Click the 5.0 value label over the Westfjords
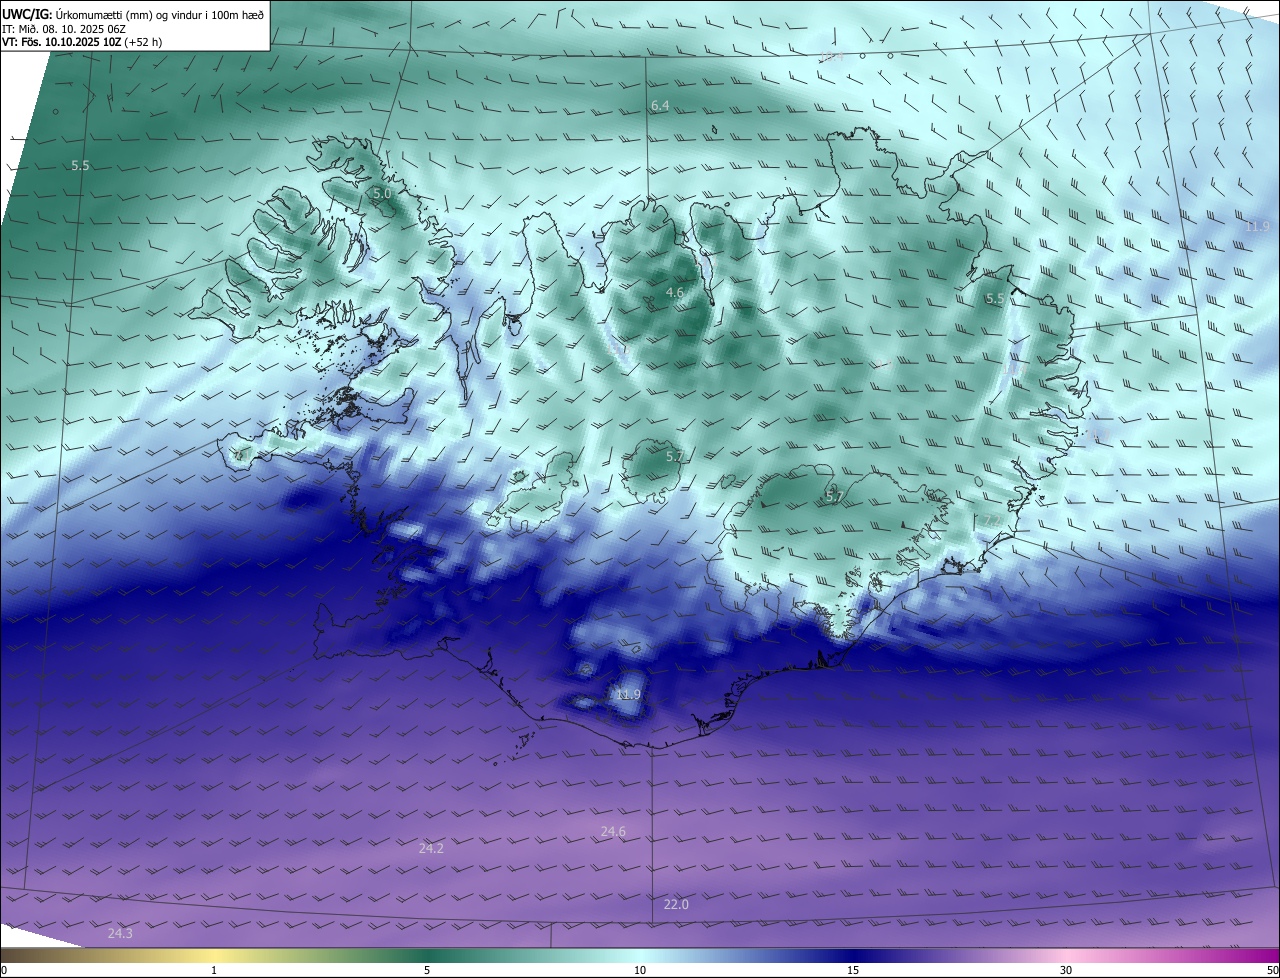Image resolution: width=1280 pixels, height=978 pixels. coord(382,193)
